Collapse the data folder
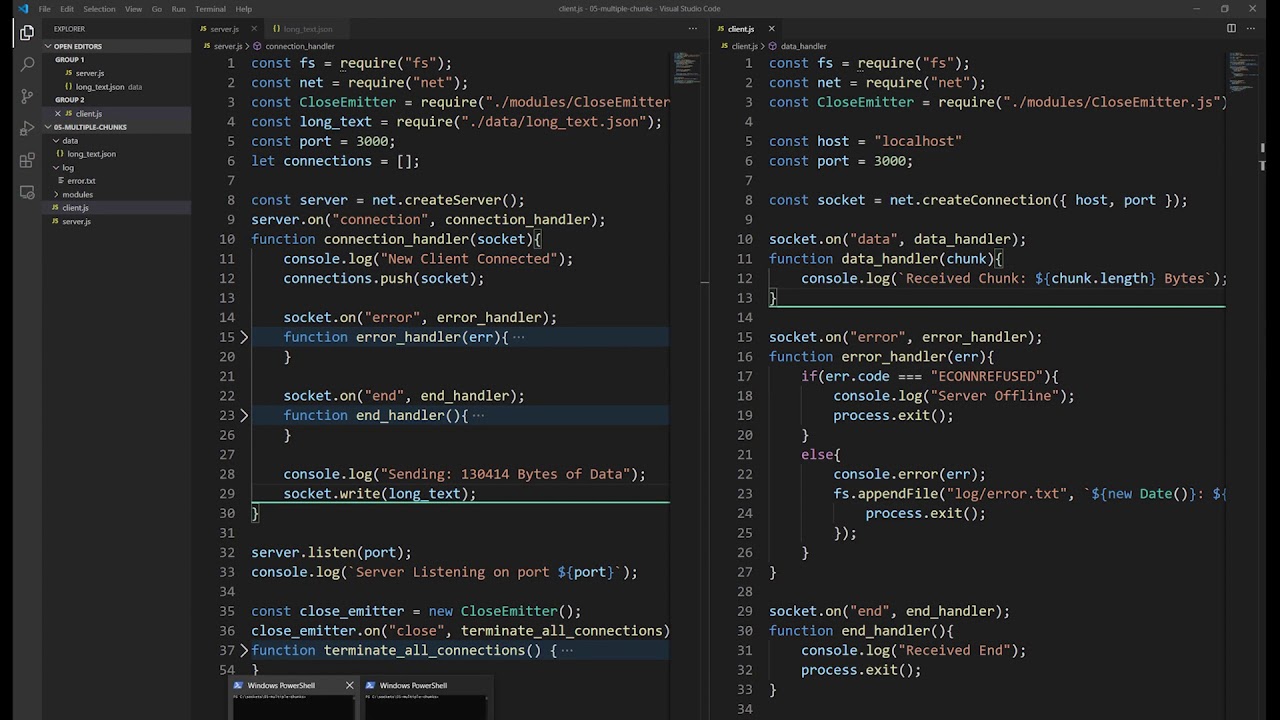Viewport: 1280px width, 720px height. tap(56, 141)
